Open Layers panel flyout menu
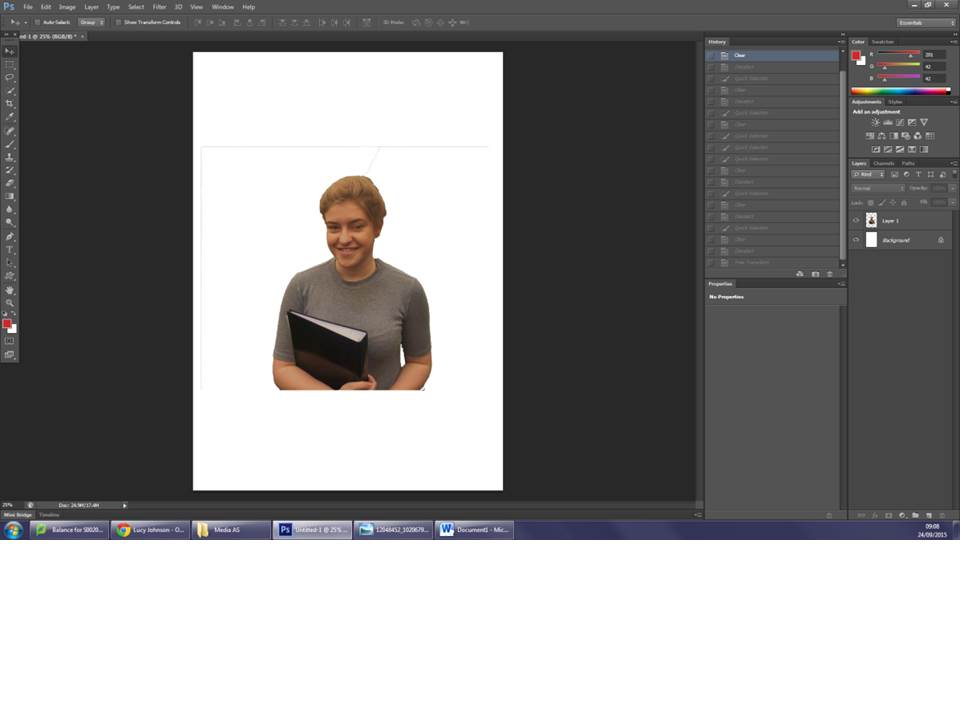This screenshot has width=960, height=720. tap(953, 163)
